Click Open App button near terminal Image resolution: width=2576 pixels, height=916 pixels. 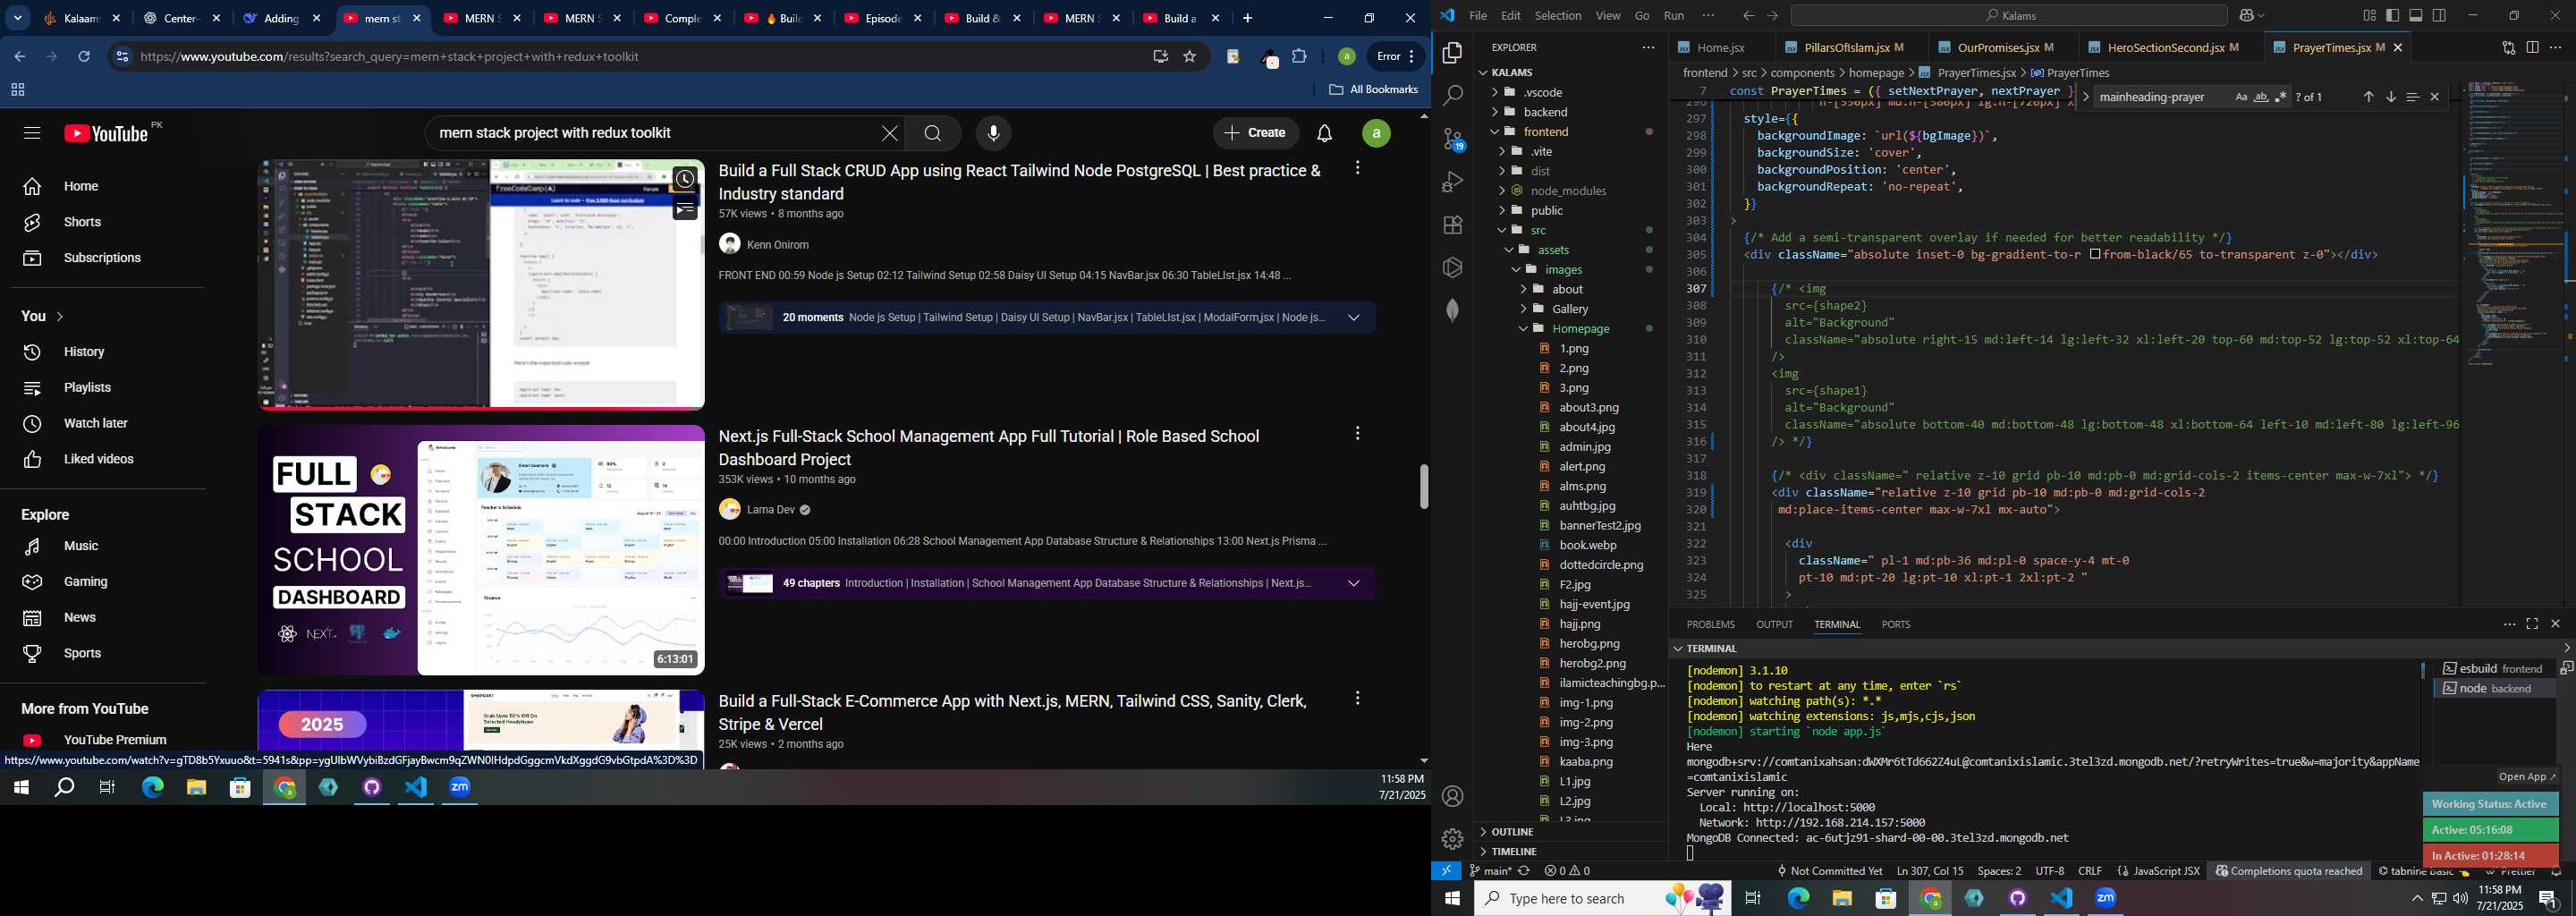tap(2526, 777)
